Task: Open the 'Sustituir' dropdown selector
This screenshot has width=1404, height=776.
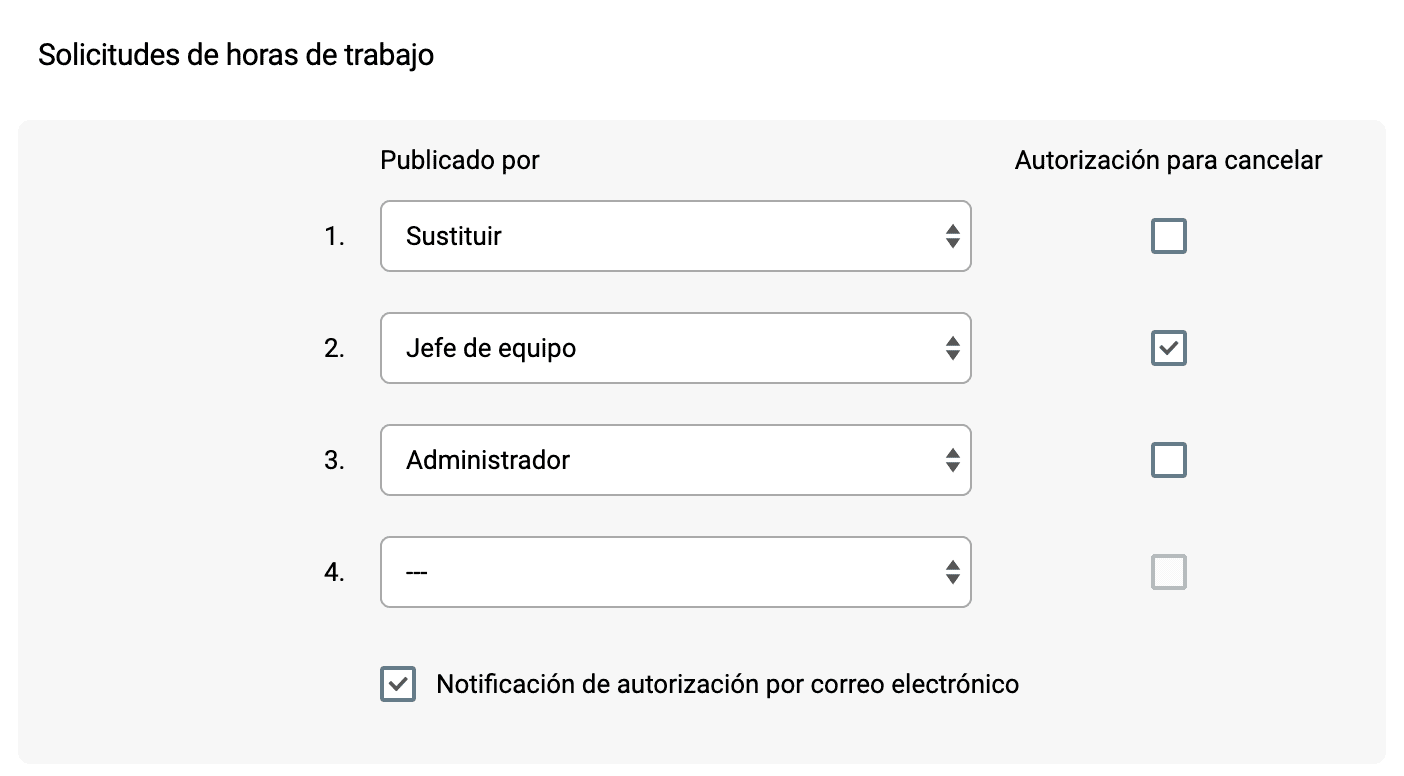Action: tap(675, 235)
